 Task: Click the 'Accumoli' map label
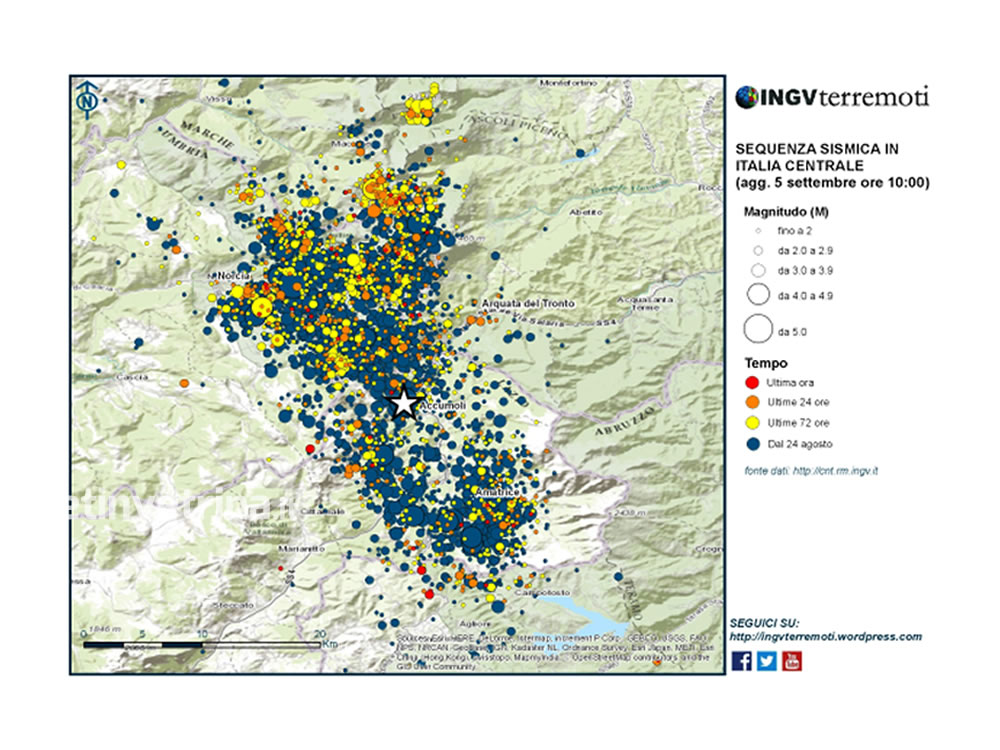443,405
